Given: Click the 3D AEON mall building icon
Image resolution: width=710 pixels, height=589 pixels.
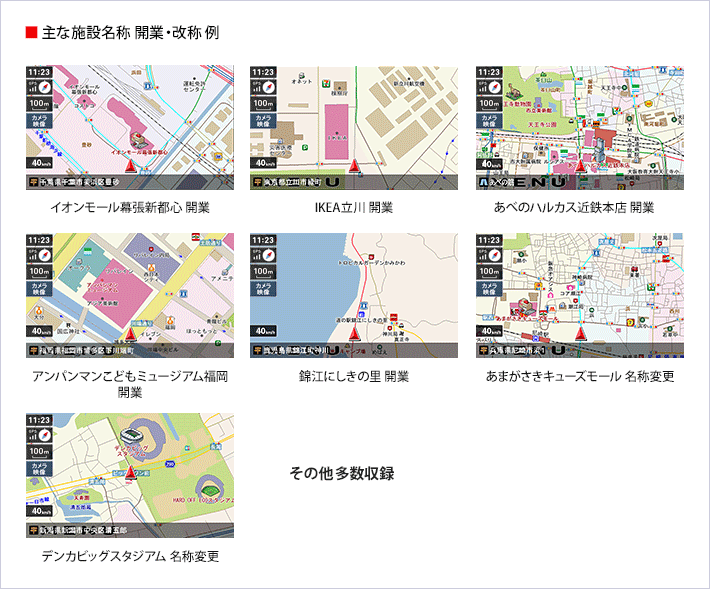Looking at the screenshot, I should click(139, 141).
